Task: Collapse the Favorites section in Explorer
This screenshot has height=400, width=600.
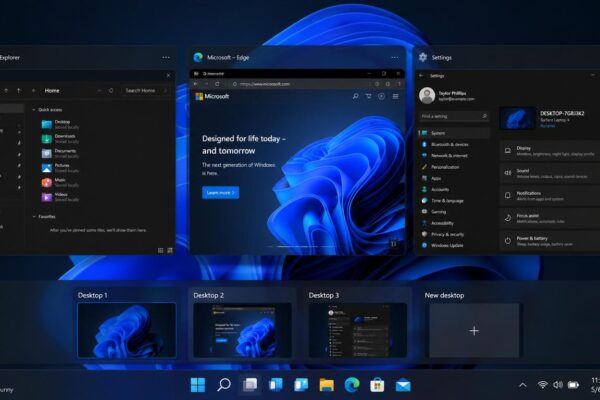Action: click(x=34, y=217)
